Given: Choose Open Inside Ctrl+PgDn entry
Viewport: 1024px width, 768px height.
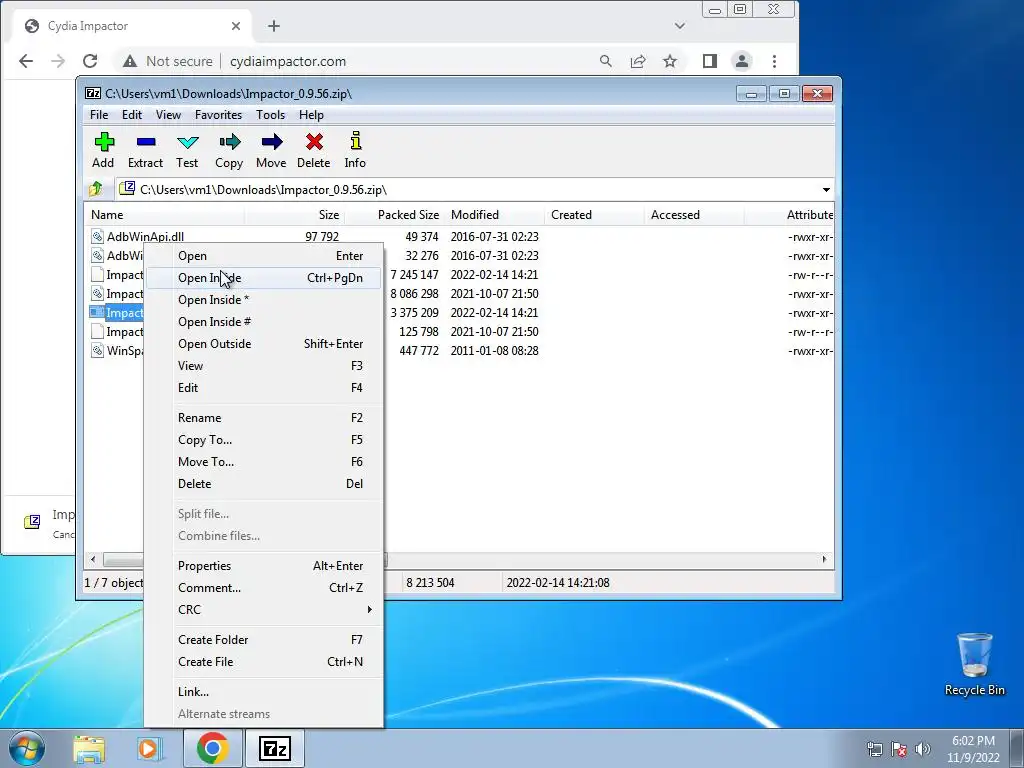Looking at the screenshot, I should click(x=263, y=278).
